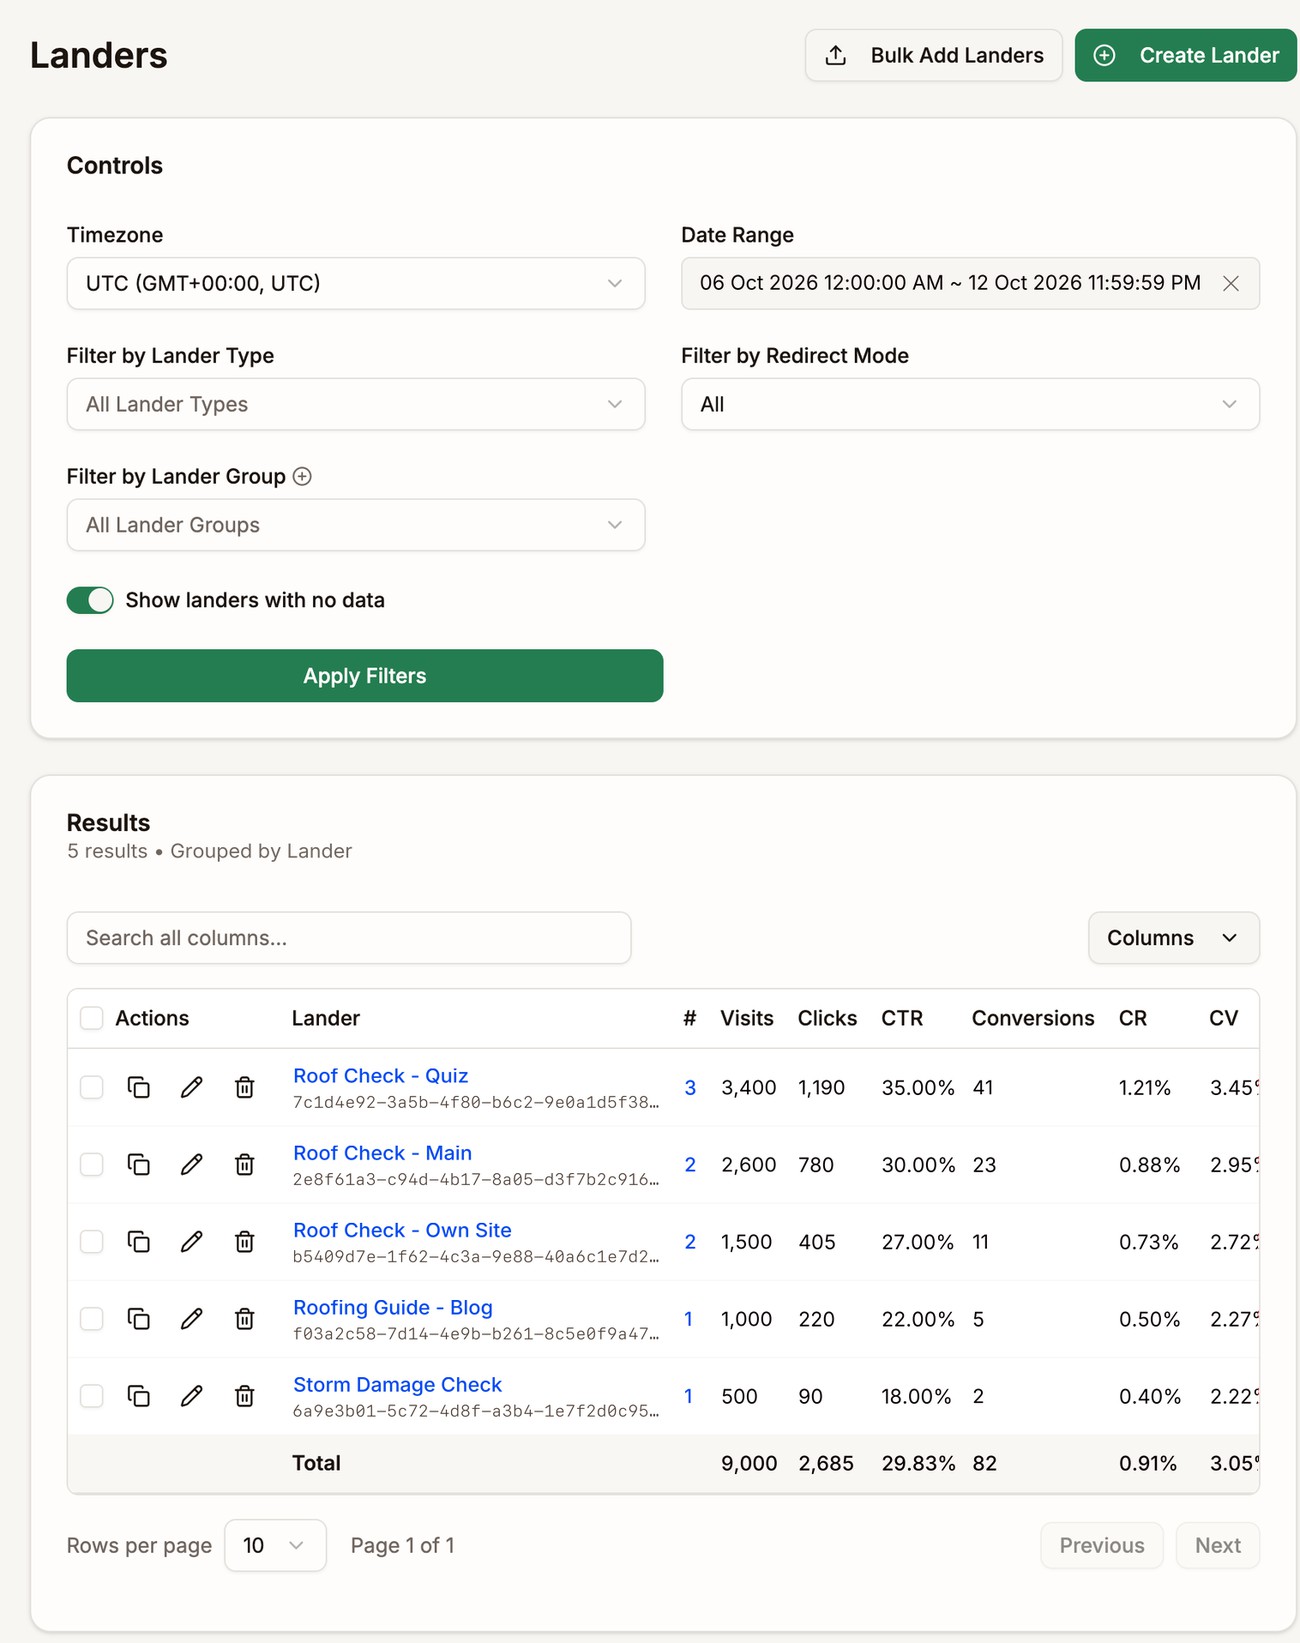Click the Create Lander button

1186,55
